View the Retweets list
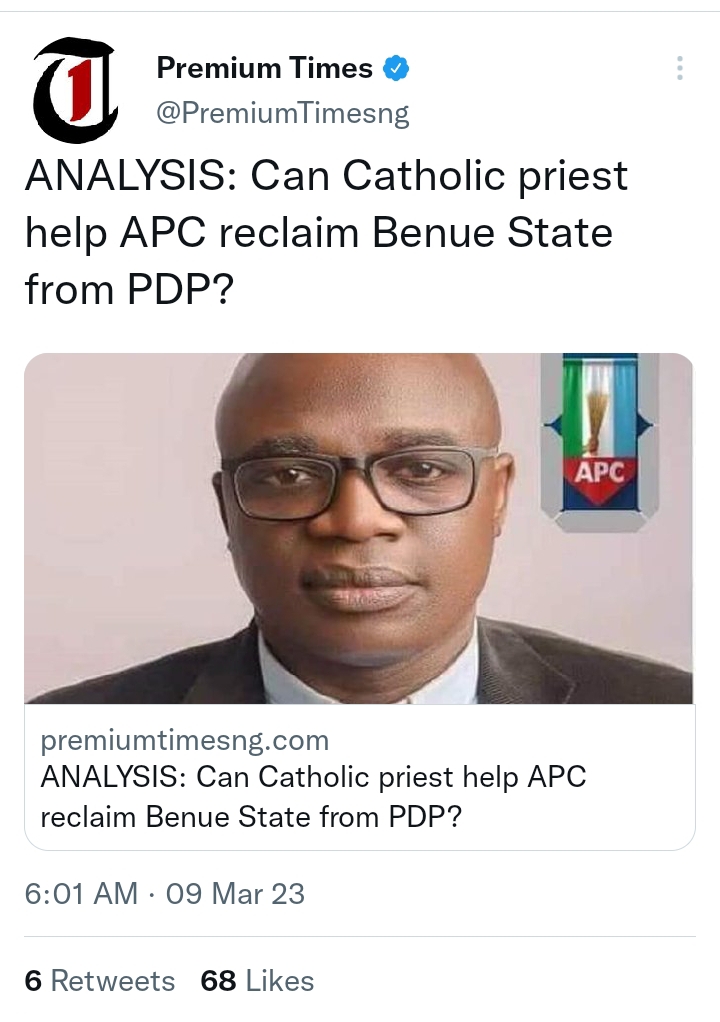The width and height of the screenshot is (720, 1022). [x=112, y=981]
